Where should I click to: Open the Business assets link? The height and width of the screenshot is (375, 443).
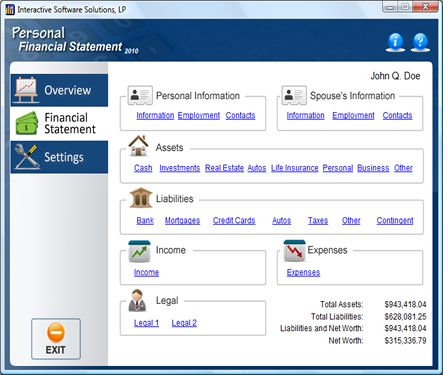click(x=373, y=168)
